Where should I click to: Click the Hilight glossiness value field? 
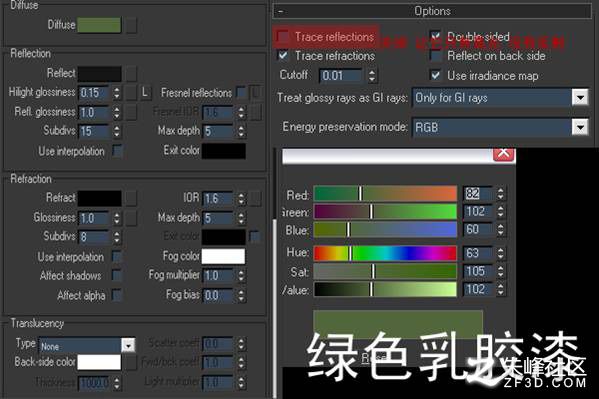[94, 93]
